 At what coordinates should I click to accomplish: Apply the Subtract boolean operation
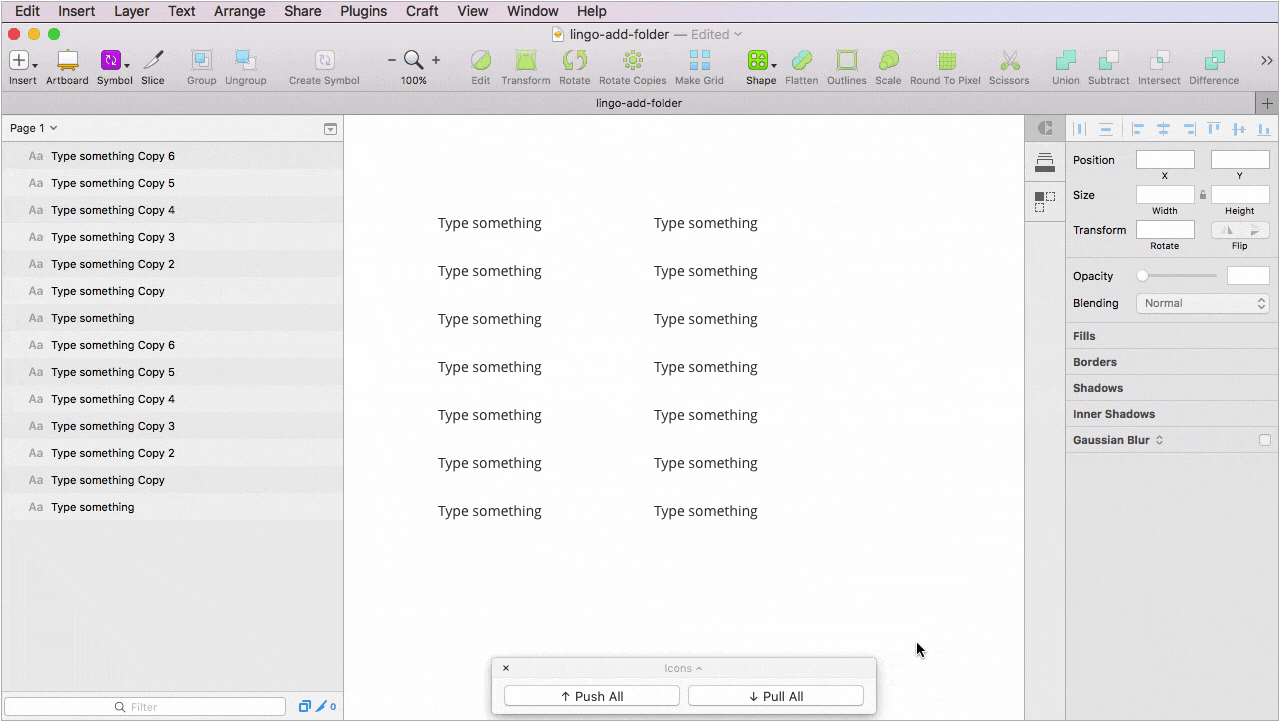(x=1109, y=60)
